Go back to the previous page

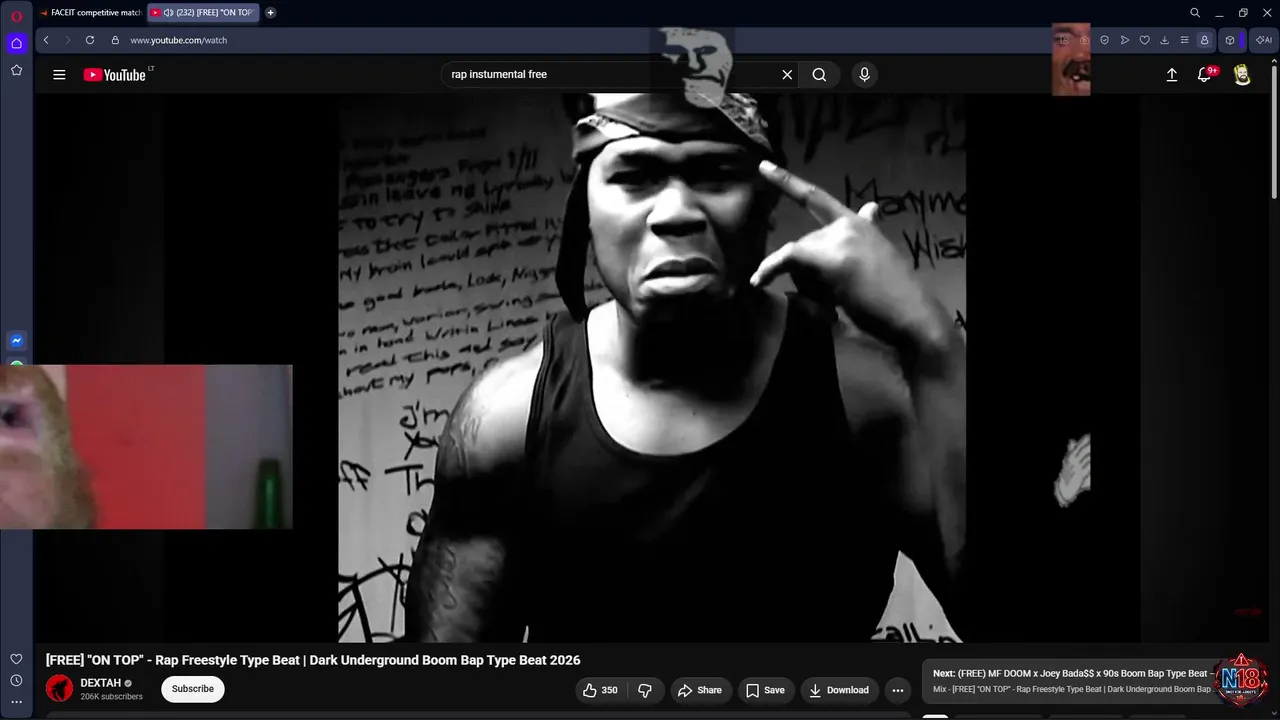46,40
